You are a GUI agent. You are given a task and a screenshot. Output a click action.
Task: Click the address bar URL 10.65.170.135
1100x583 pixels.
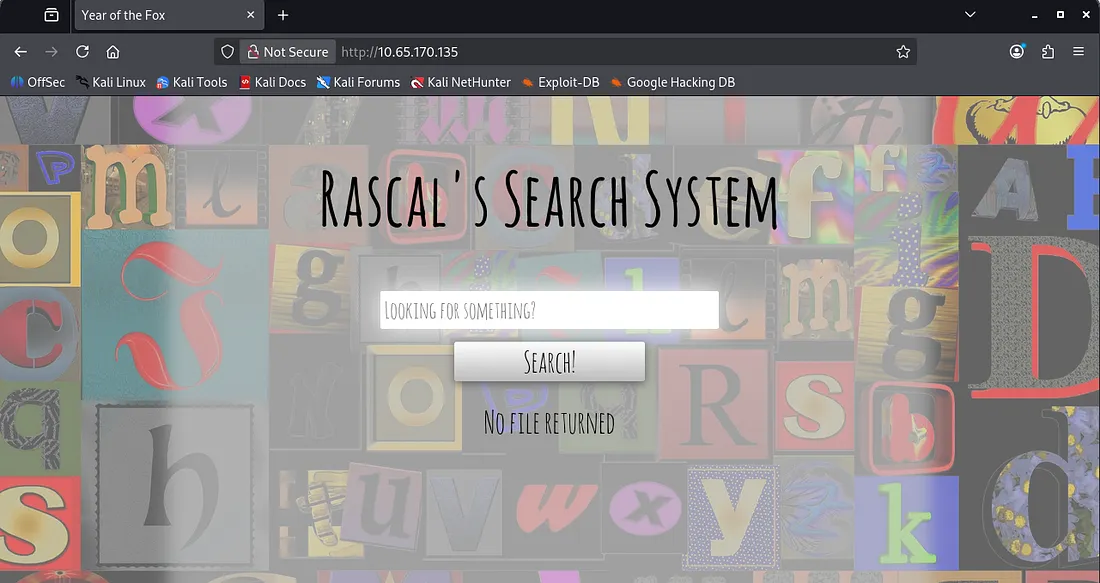pos(400,52)
